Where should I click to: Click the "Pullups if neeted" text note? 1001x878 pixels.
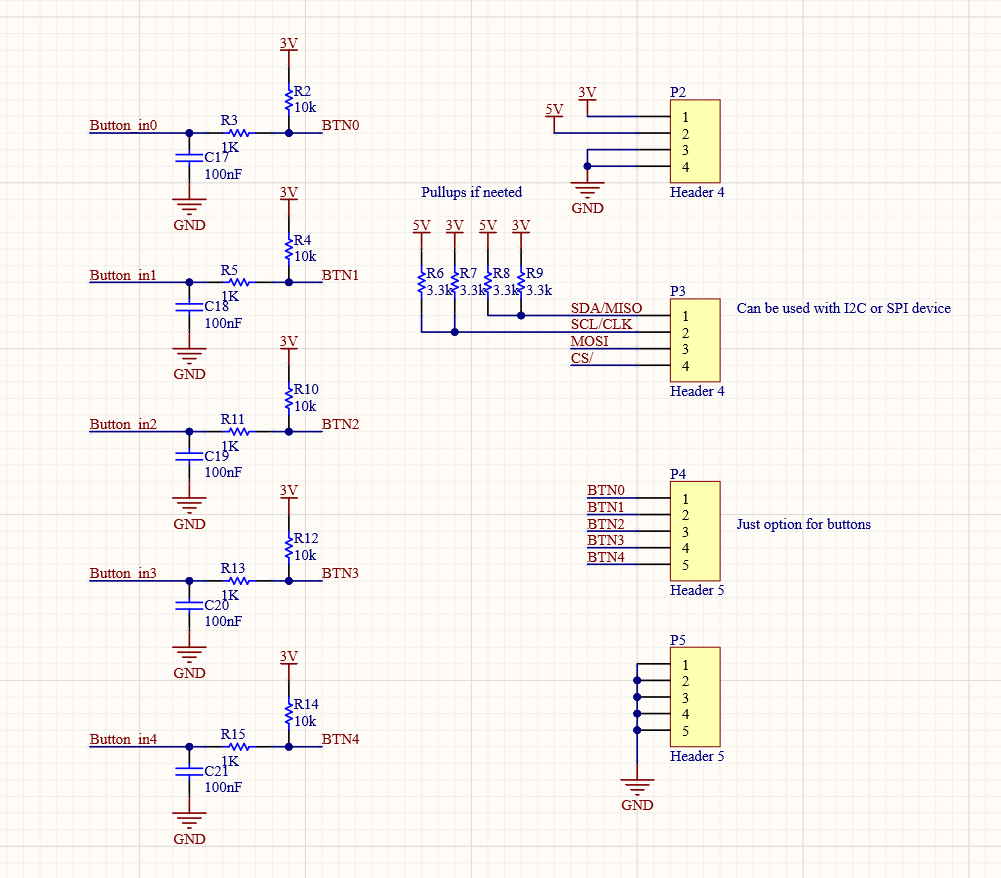pyautogui.click(x=471, y=192)
